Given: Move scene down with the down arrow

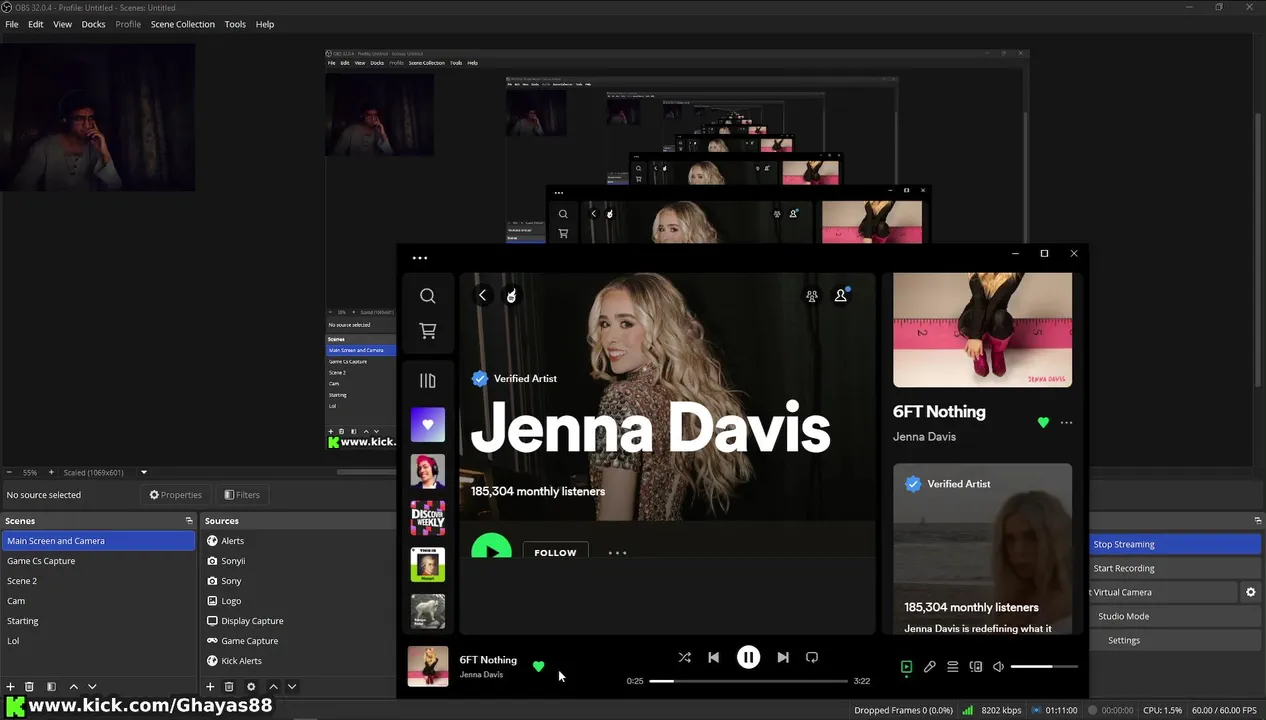Looking at the screenshot, I should click(92, 687).
